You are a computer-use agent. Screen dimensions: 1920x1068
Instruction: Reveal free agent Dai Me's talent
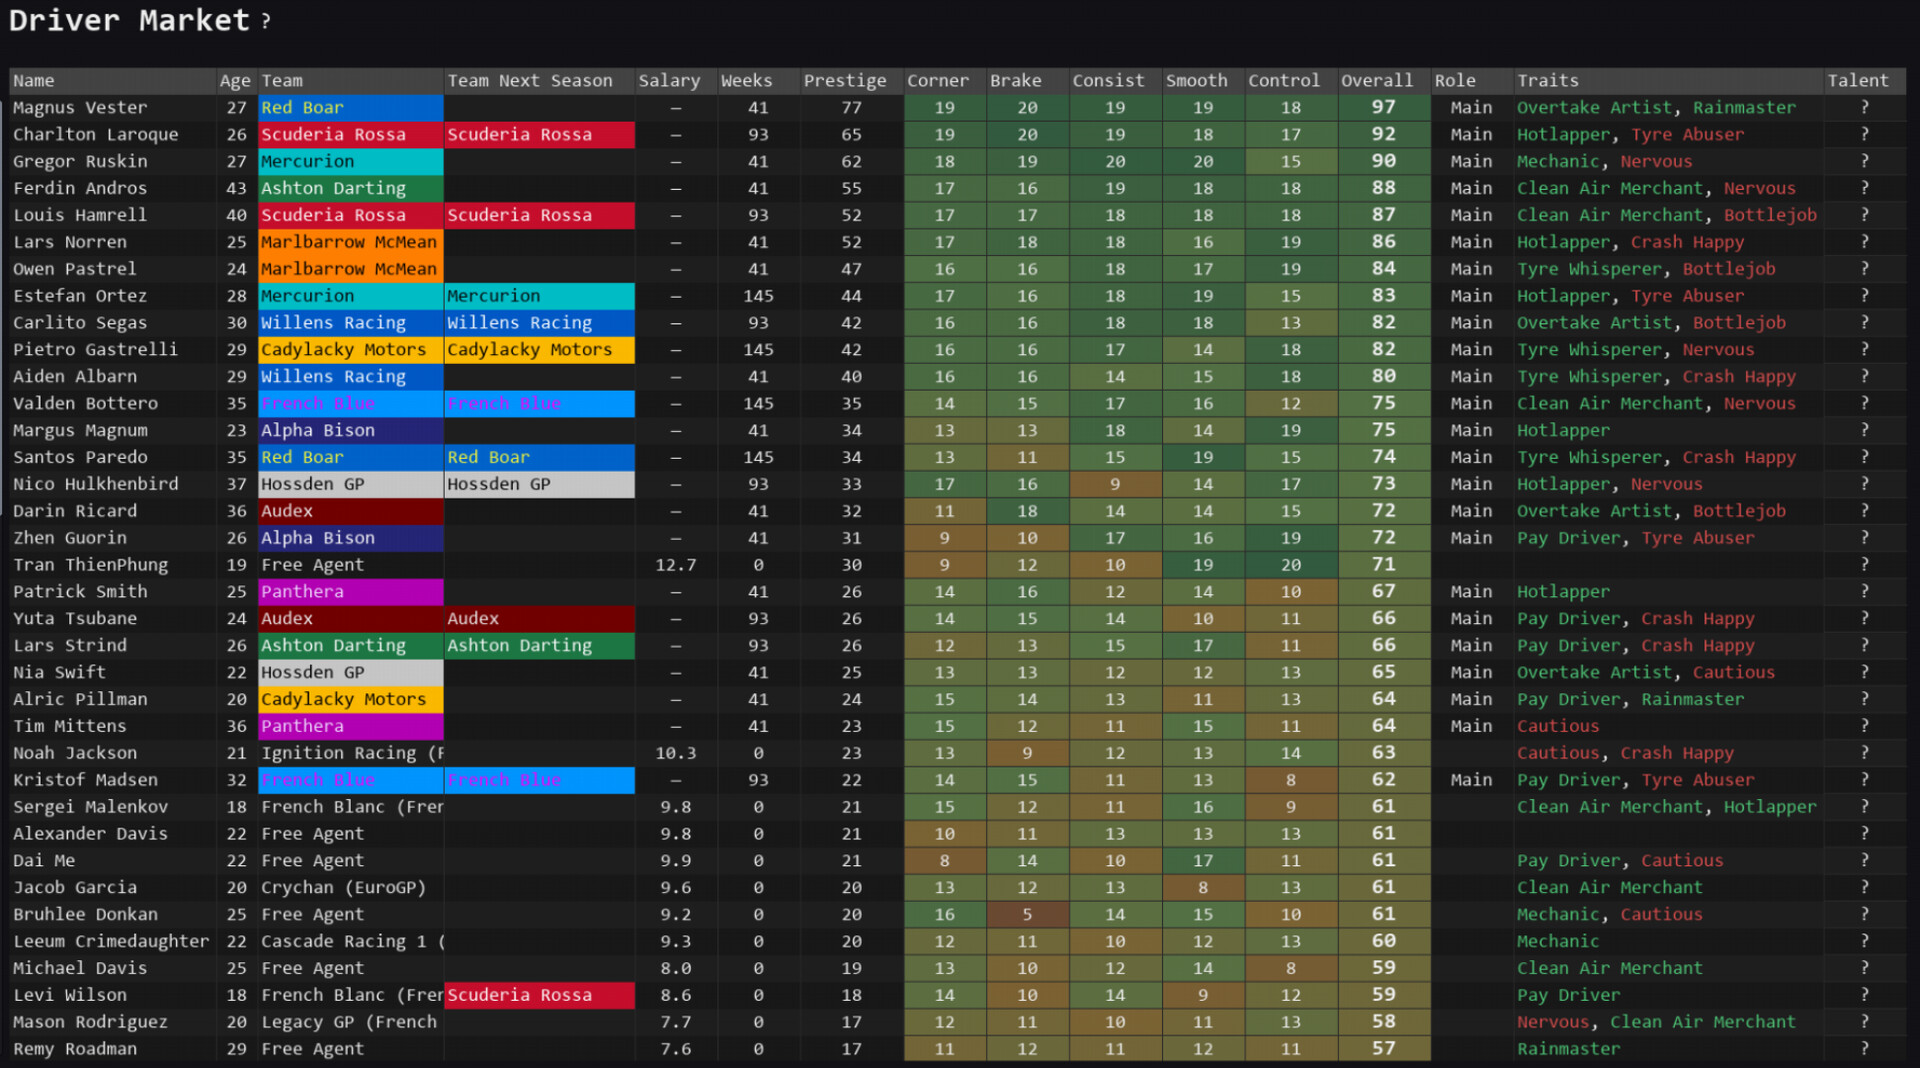pyautogui.click(x=1864, y=860)
